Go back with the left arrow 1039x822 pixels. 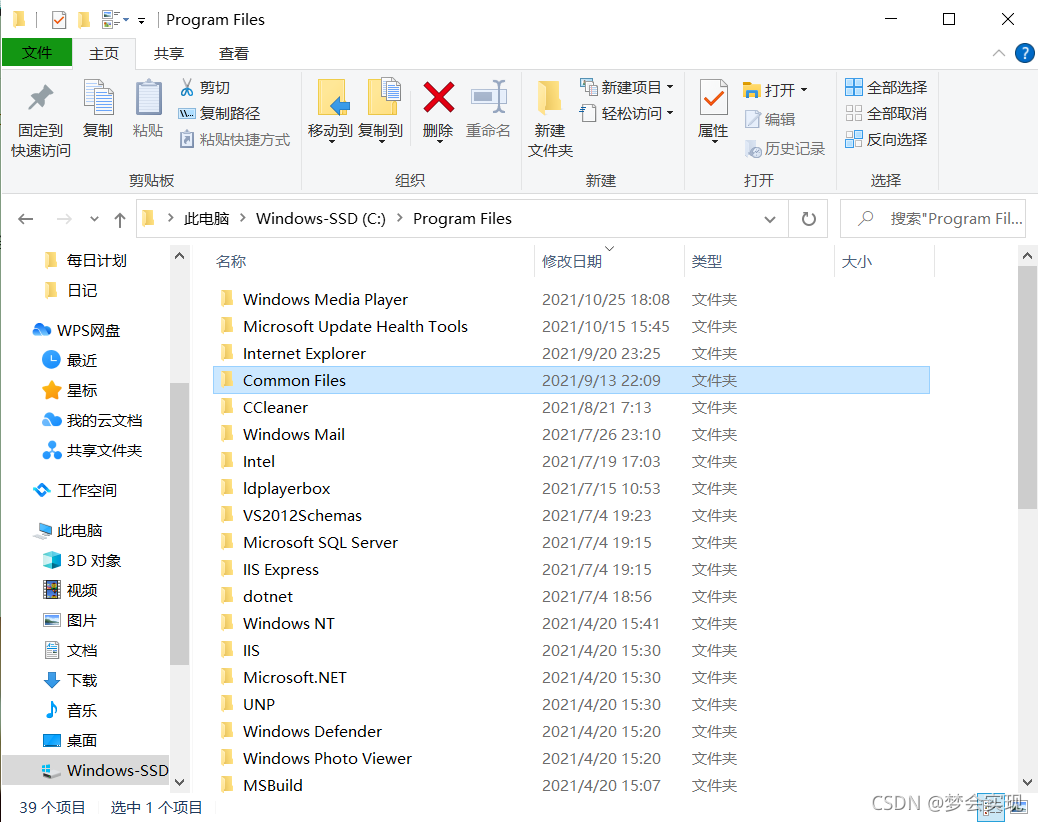(26, 219)
